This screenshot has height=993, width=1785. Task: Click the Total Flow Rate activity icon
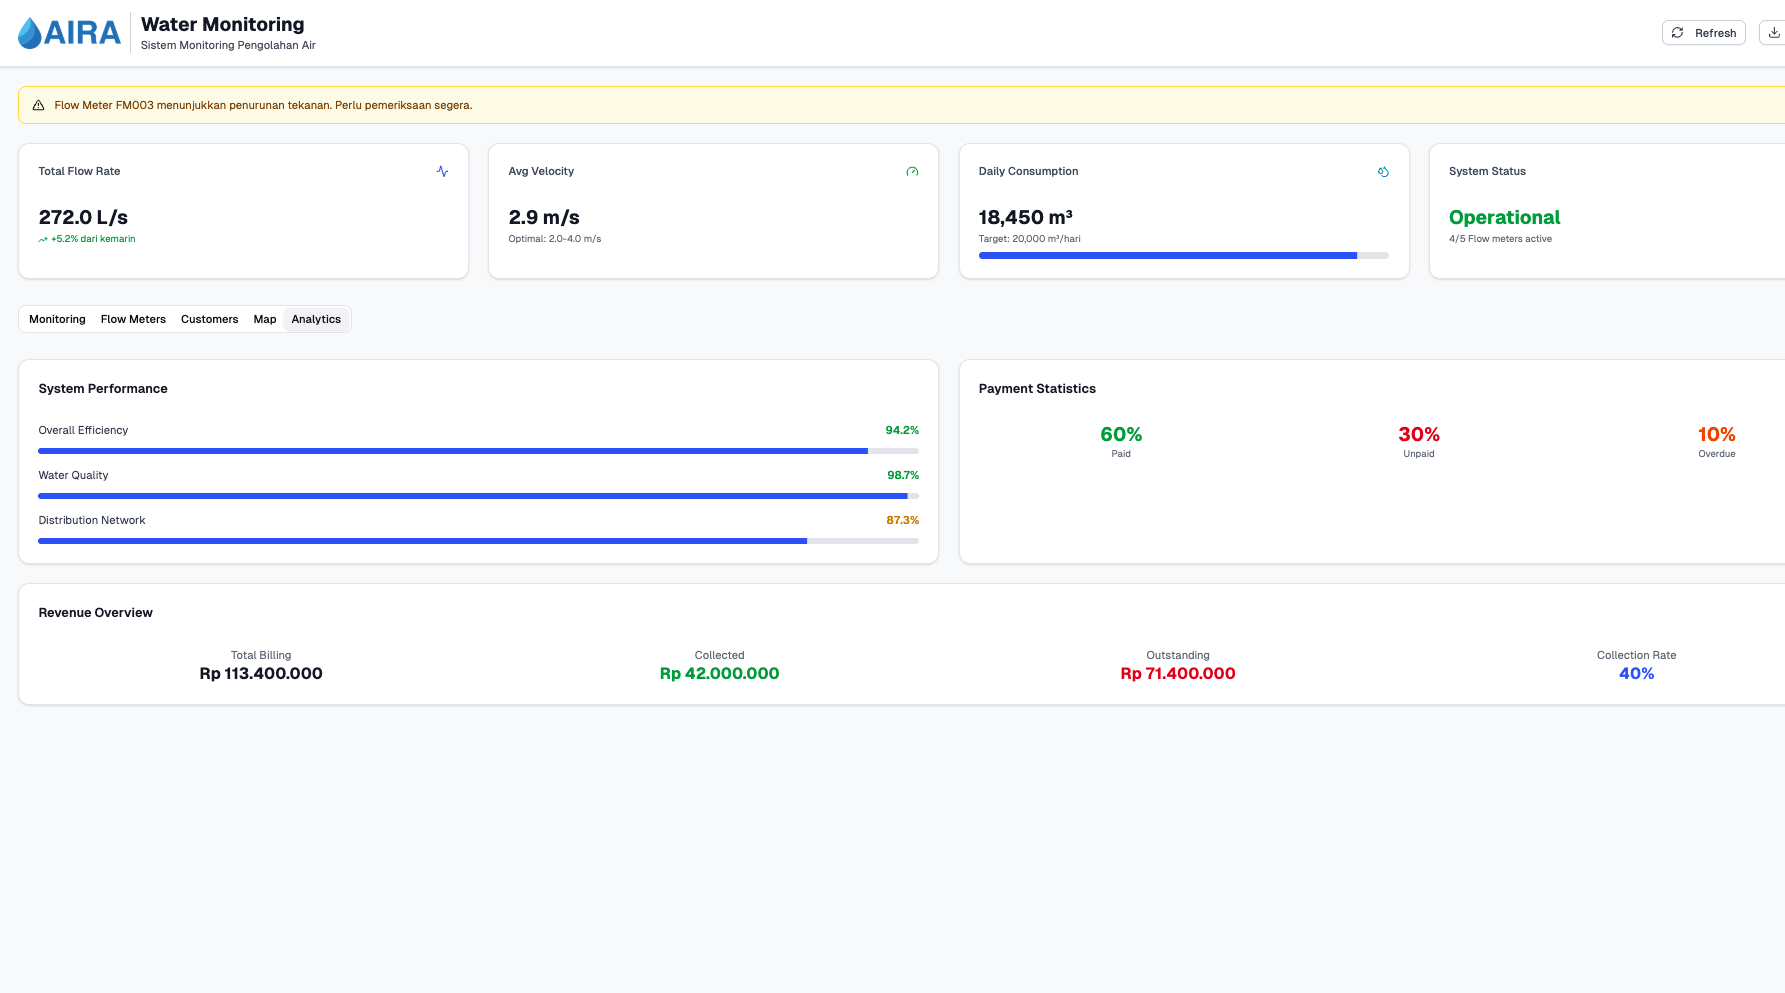click(442, 172)
